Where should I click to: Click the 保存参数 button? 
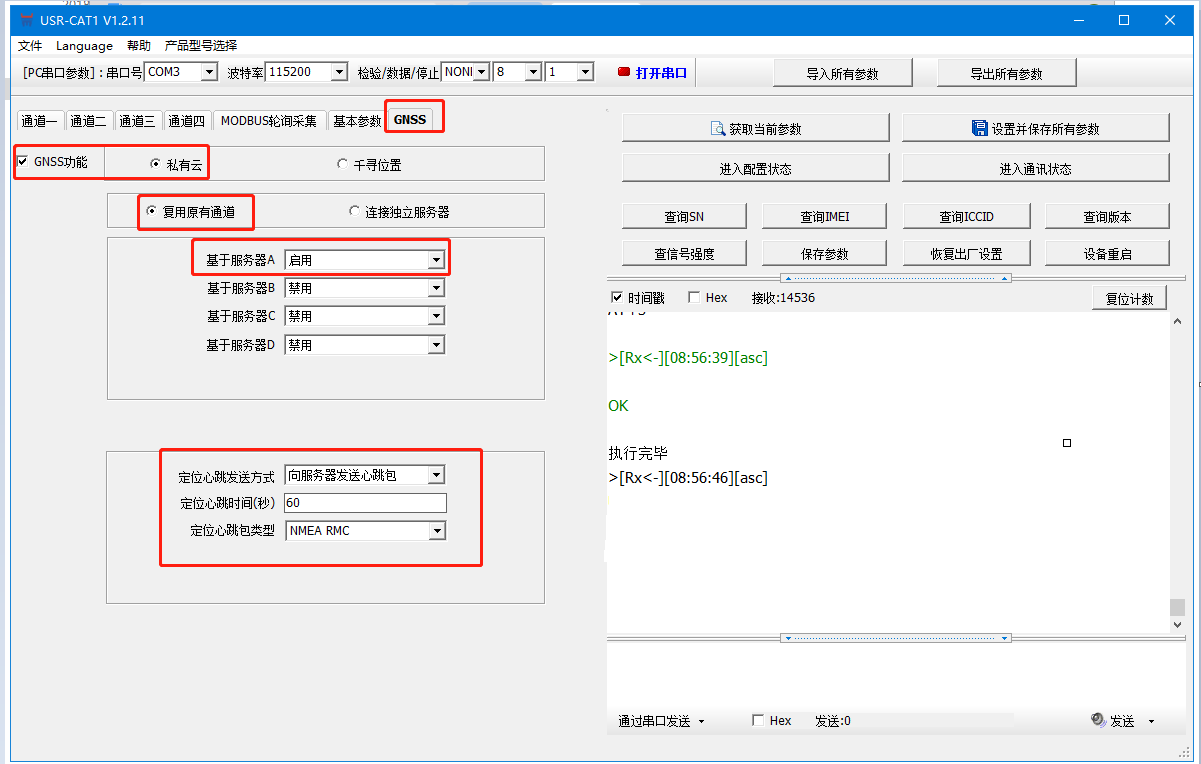[825, 253]
